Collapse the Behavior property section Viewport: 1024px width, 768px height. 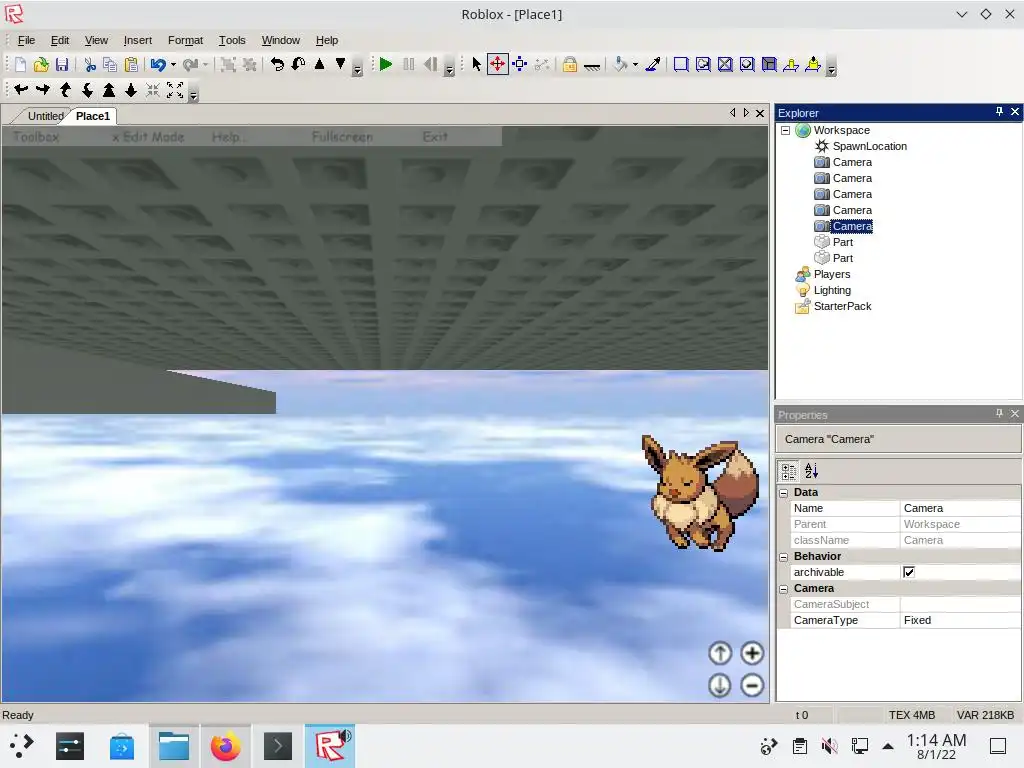click(x=784, y=557)
